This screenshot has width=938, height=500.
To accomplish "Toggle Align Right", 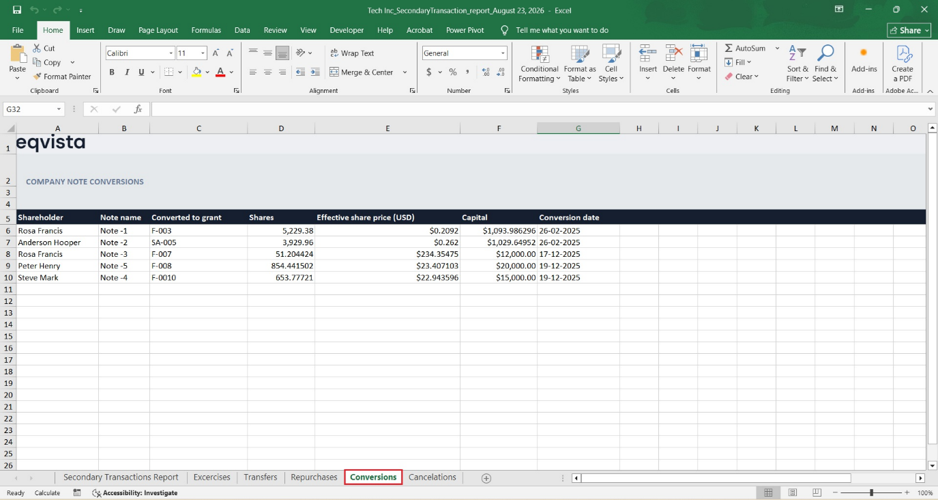I will [282, 72].
